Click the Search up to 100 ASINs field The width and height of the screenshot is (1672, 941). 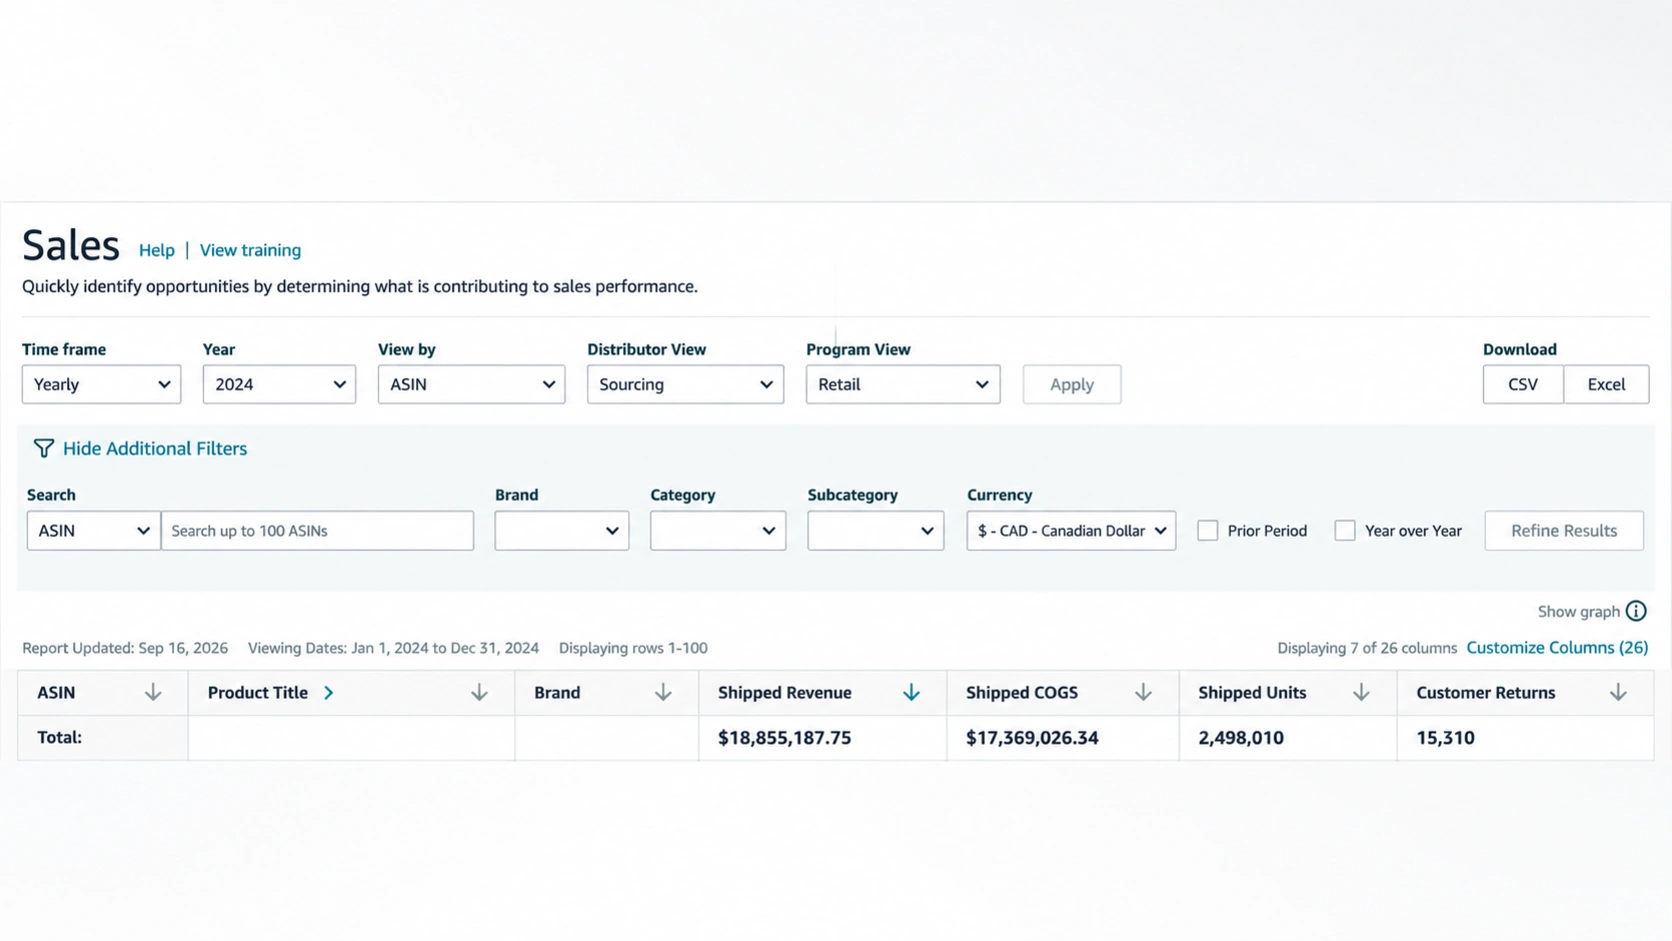click(317, 530)
